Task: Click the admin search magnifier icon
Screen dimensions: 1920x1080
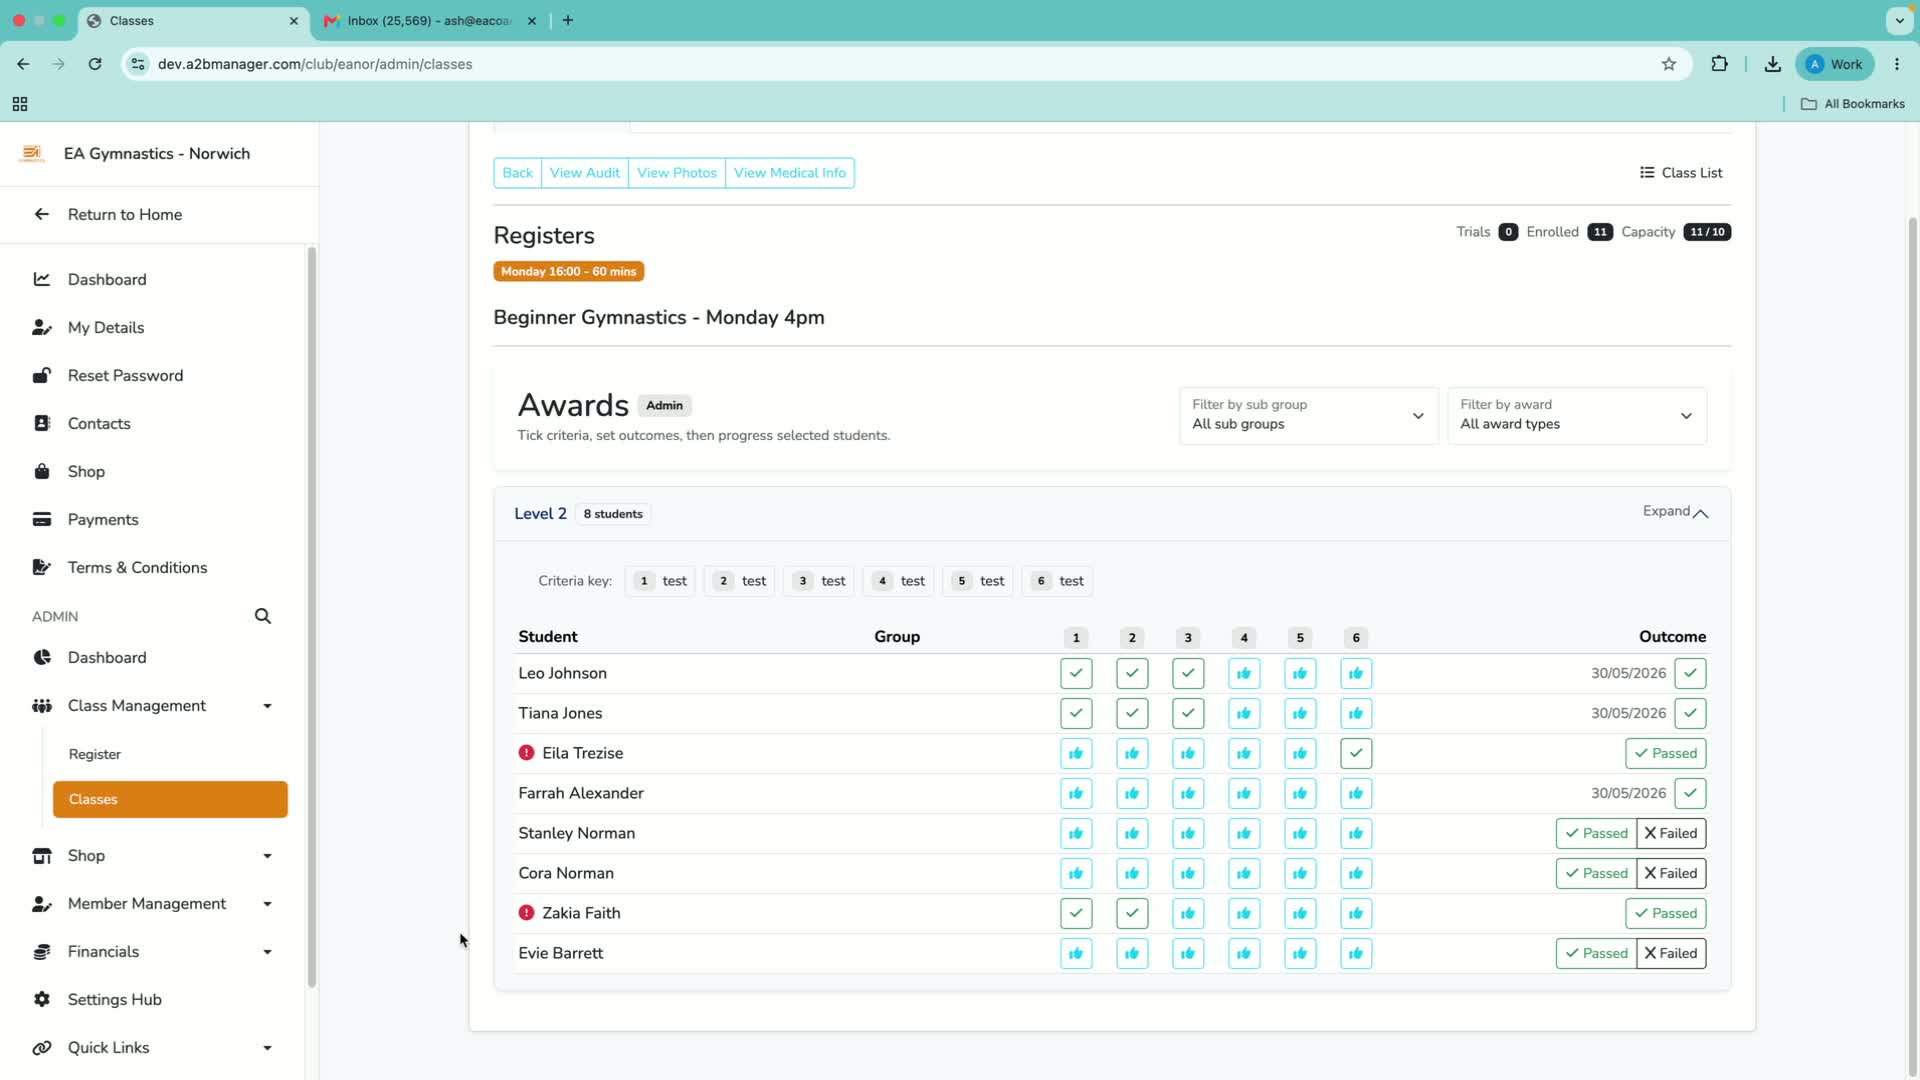Action: (263, 616)
